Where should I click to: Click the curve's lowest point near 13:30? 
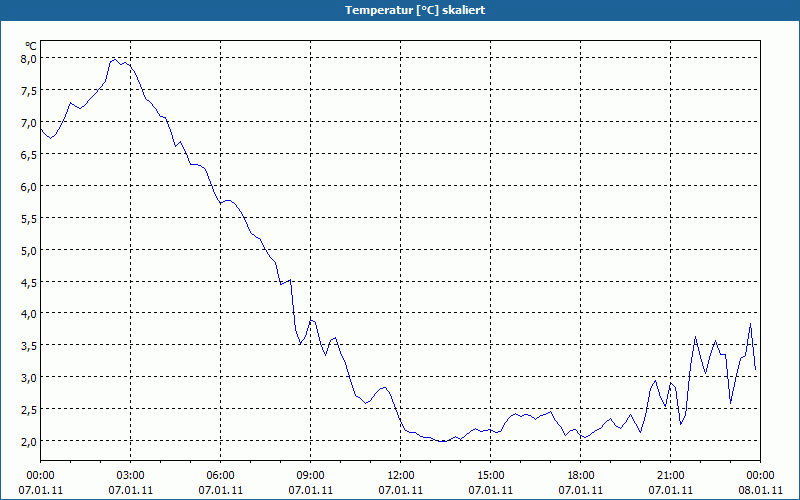(x=443, y=441)
